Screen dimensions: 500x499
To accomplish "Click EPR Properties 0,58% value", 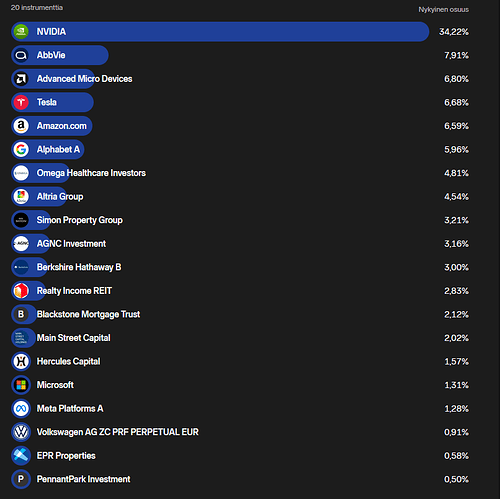I will [456, 456].
